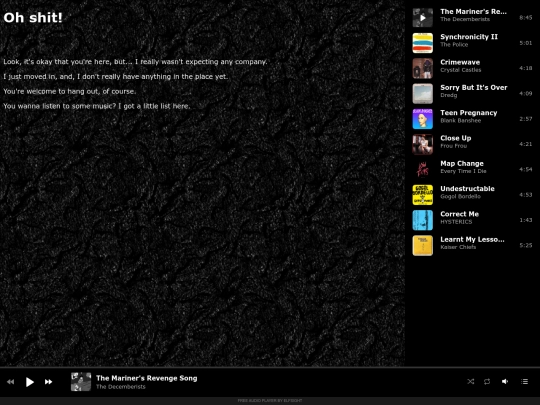Click the Close Up album cover
Image resolution: width=540 pixels, height=405 pixels.
click(x=423, y=144)
